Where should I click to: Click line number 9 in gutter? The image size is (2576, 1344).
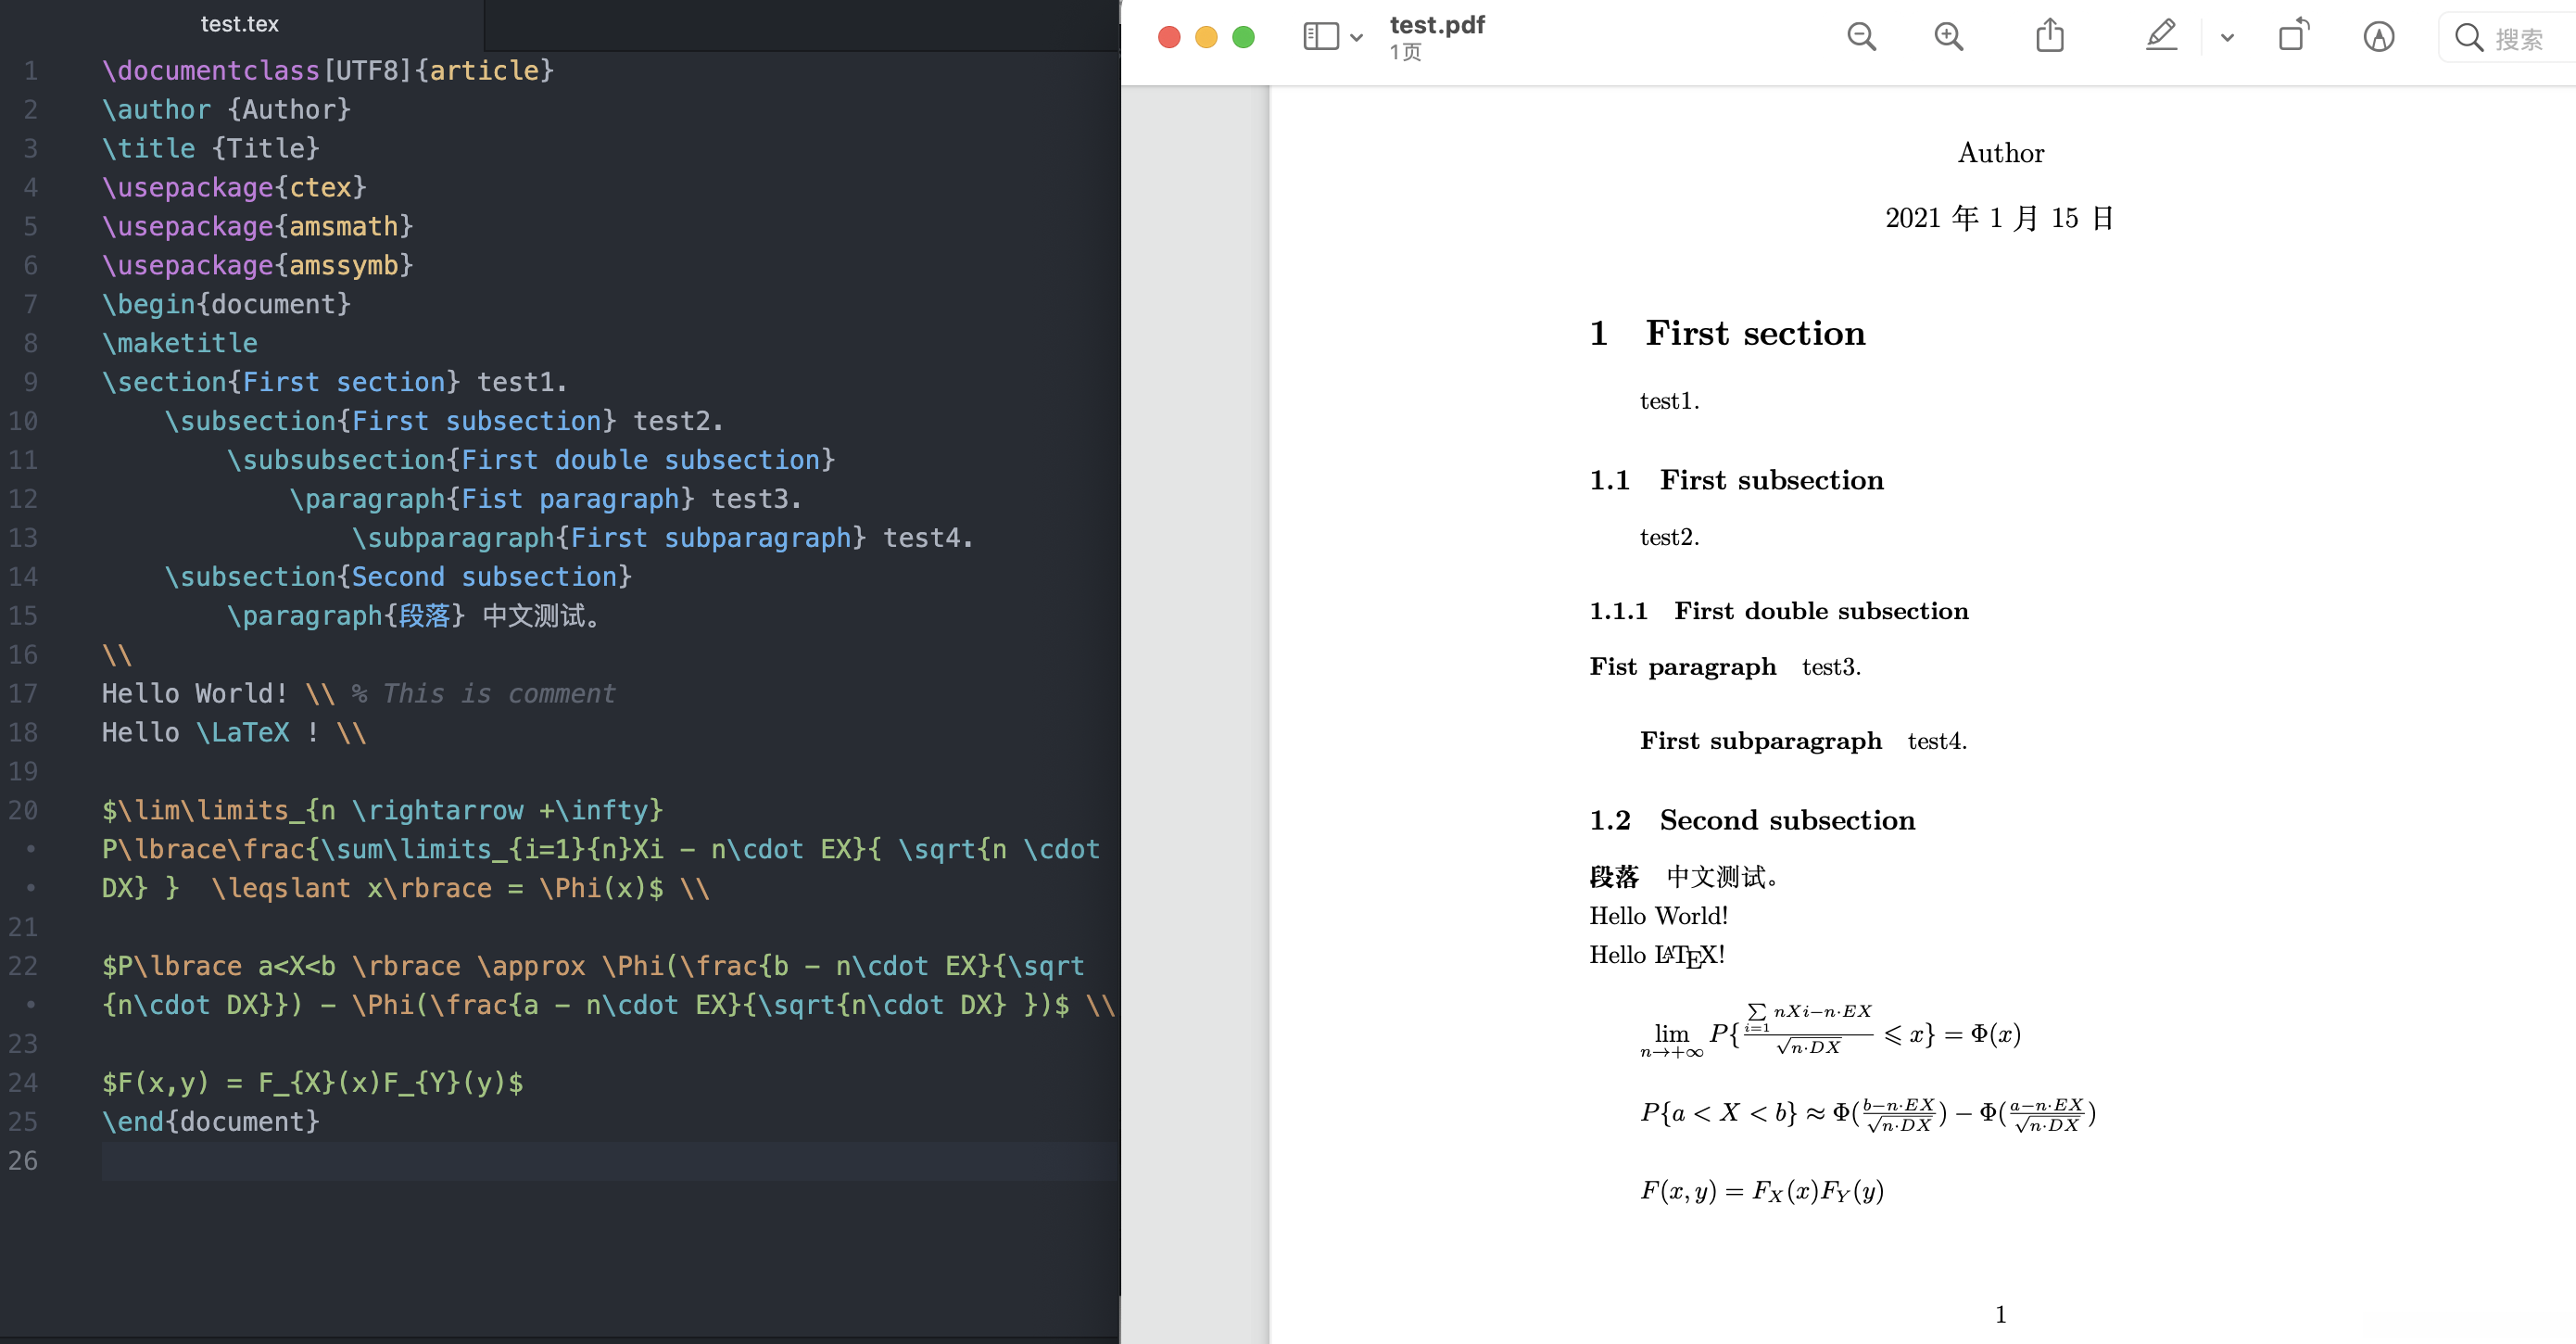point(30,382)
